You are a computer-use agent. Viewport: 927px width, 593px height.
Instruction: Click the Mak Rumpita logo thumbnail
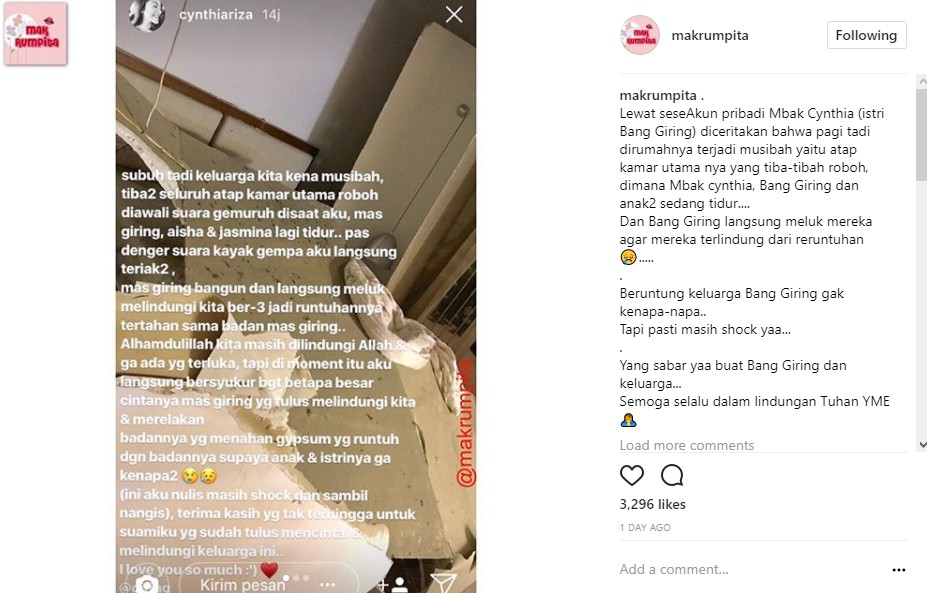35,33
